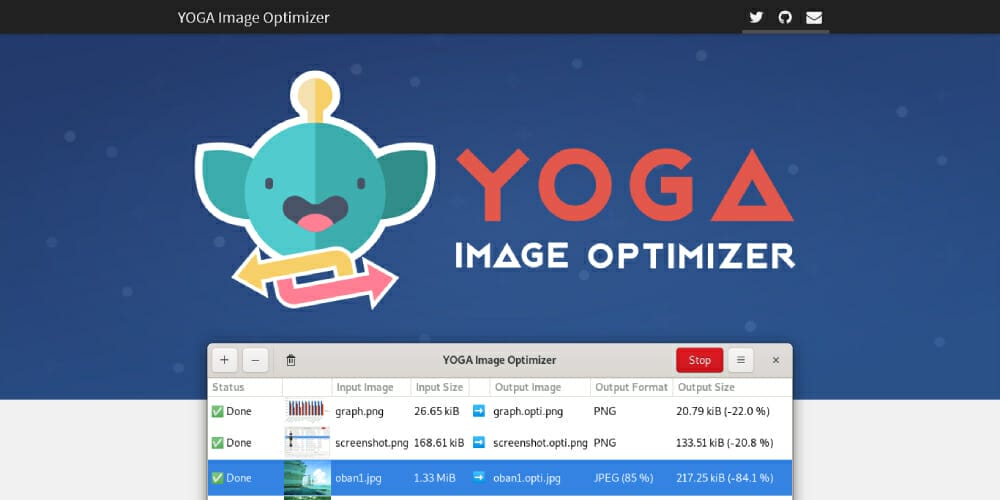Screen dimensions: 1000x500
Task: Select the oban1.jpg thumbnail
Action: tap(307, 478)
